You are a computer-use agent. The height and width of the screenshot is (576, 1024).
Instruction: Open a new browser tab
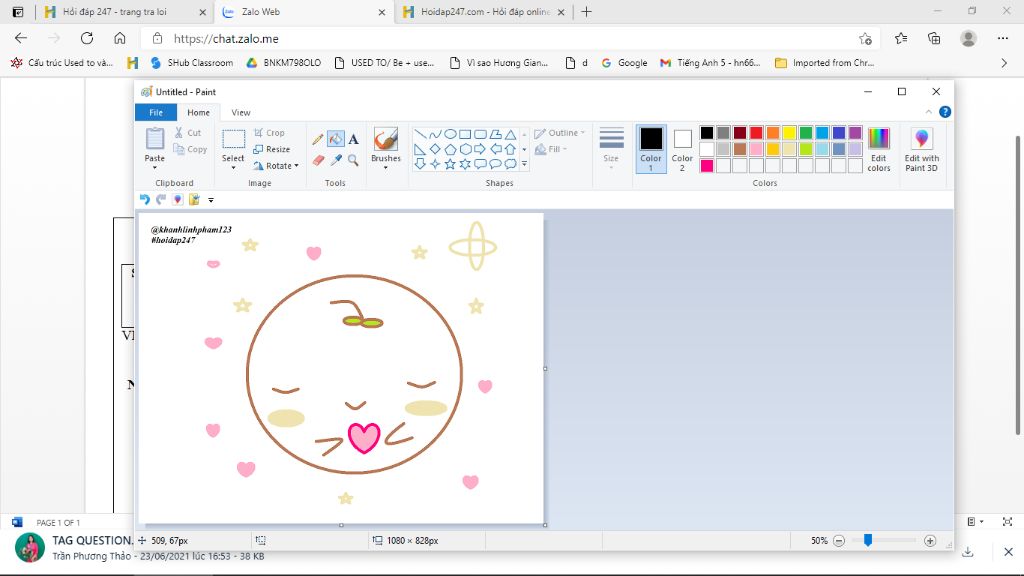pos(586,12)
